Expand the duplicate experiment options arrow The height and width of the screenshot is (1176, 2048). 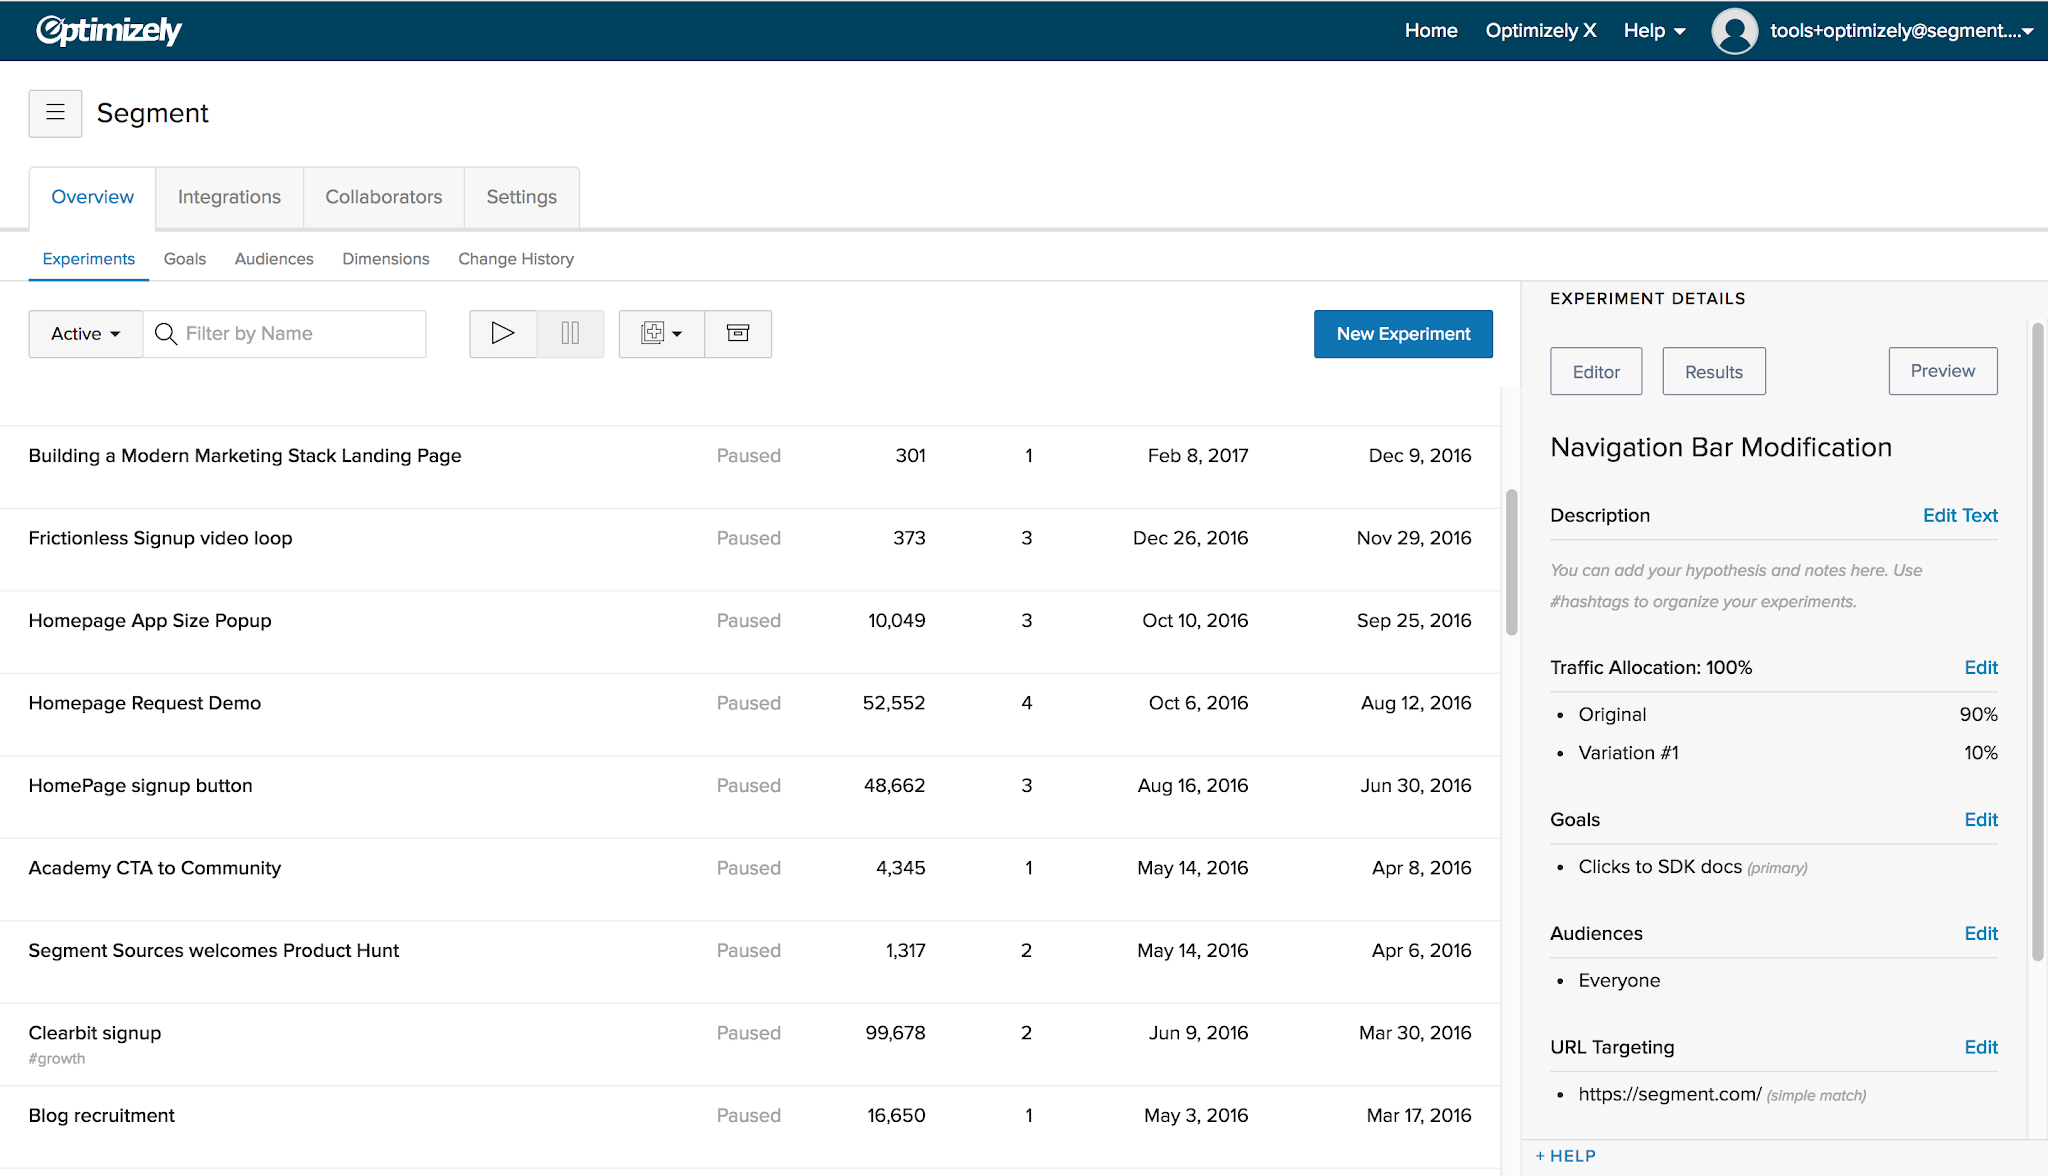676,333
